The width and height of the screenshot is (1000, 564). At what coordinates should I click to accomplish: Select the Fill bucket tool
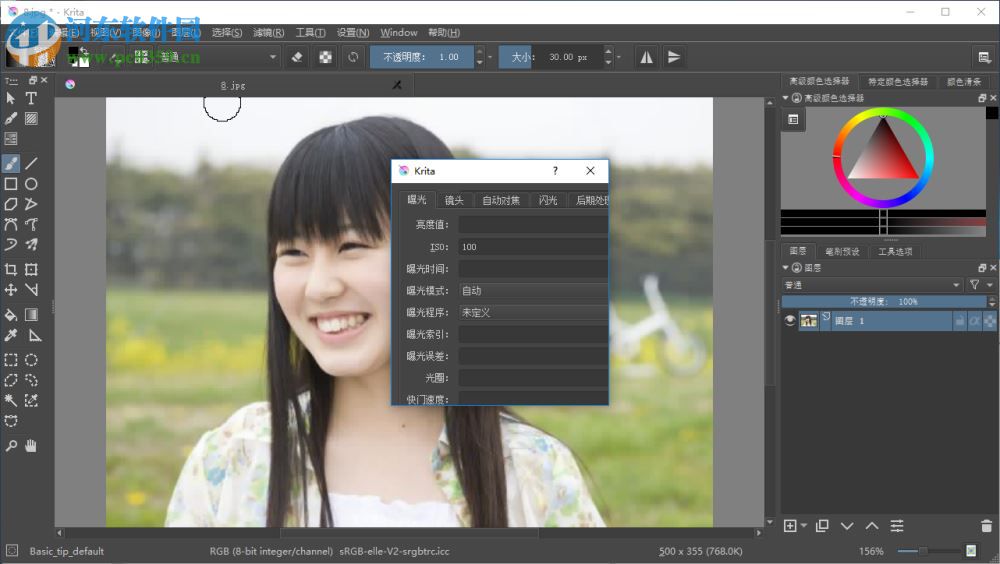(11, 315)
